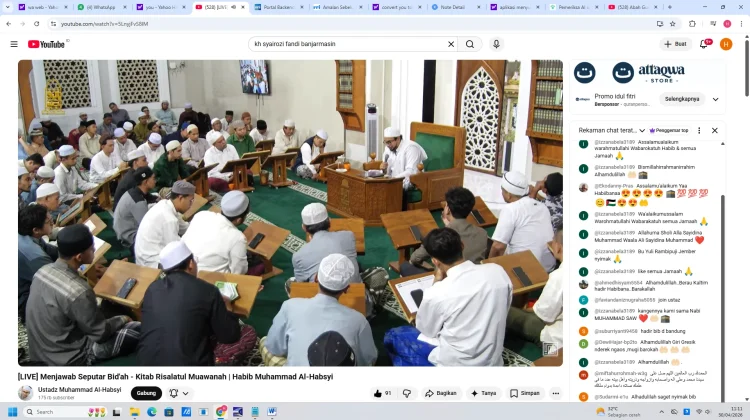
Task: Click the Gabung join button
Action: (146, 393)
